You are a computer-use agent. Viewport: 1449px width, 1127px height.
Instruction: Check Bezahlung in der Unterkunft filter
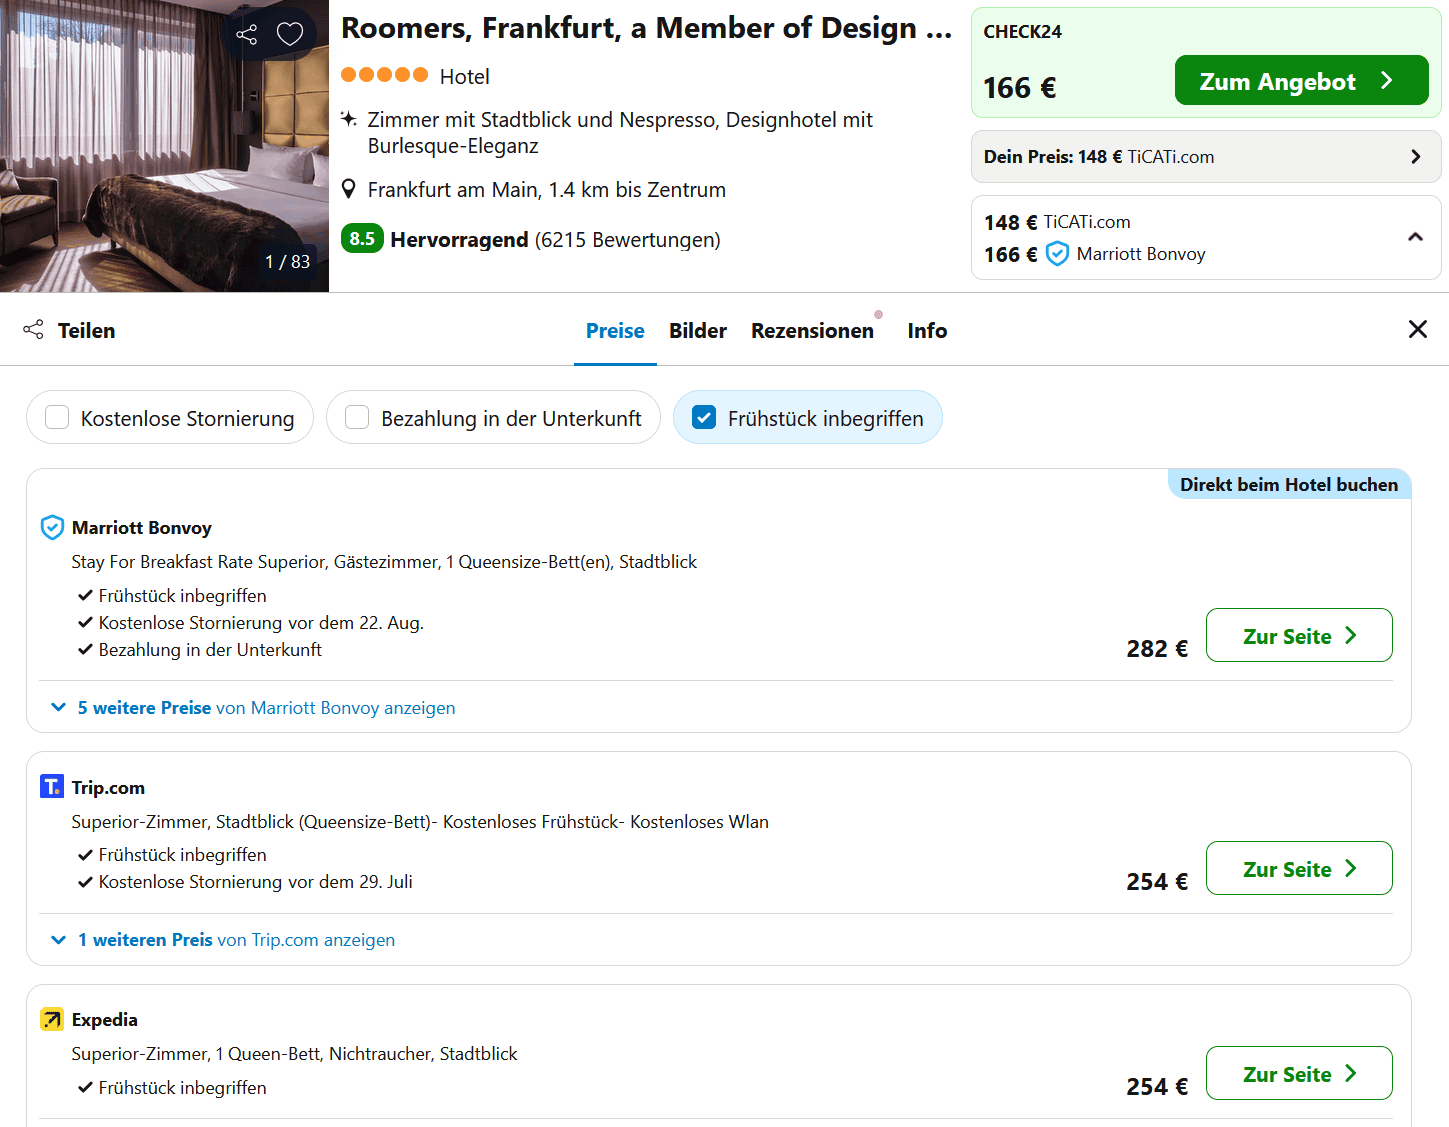pyautogui.click(x=357, y=418)
